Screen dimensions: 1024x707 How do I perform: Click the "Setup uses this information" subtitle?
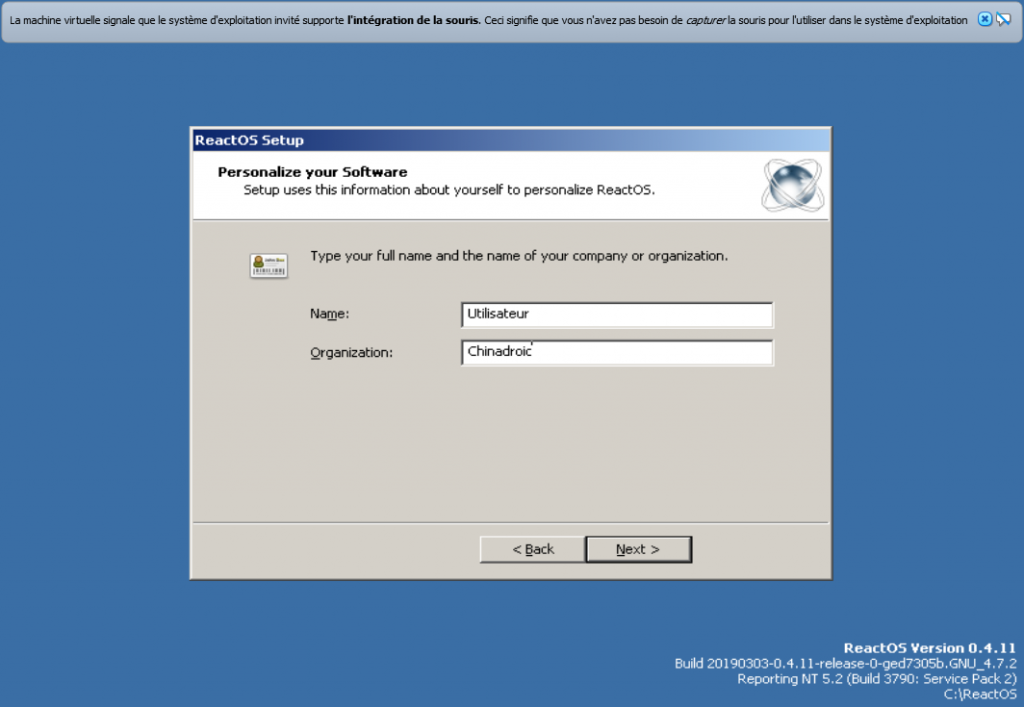tap(449, 189)
